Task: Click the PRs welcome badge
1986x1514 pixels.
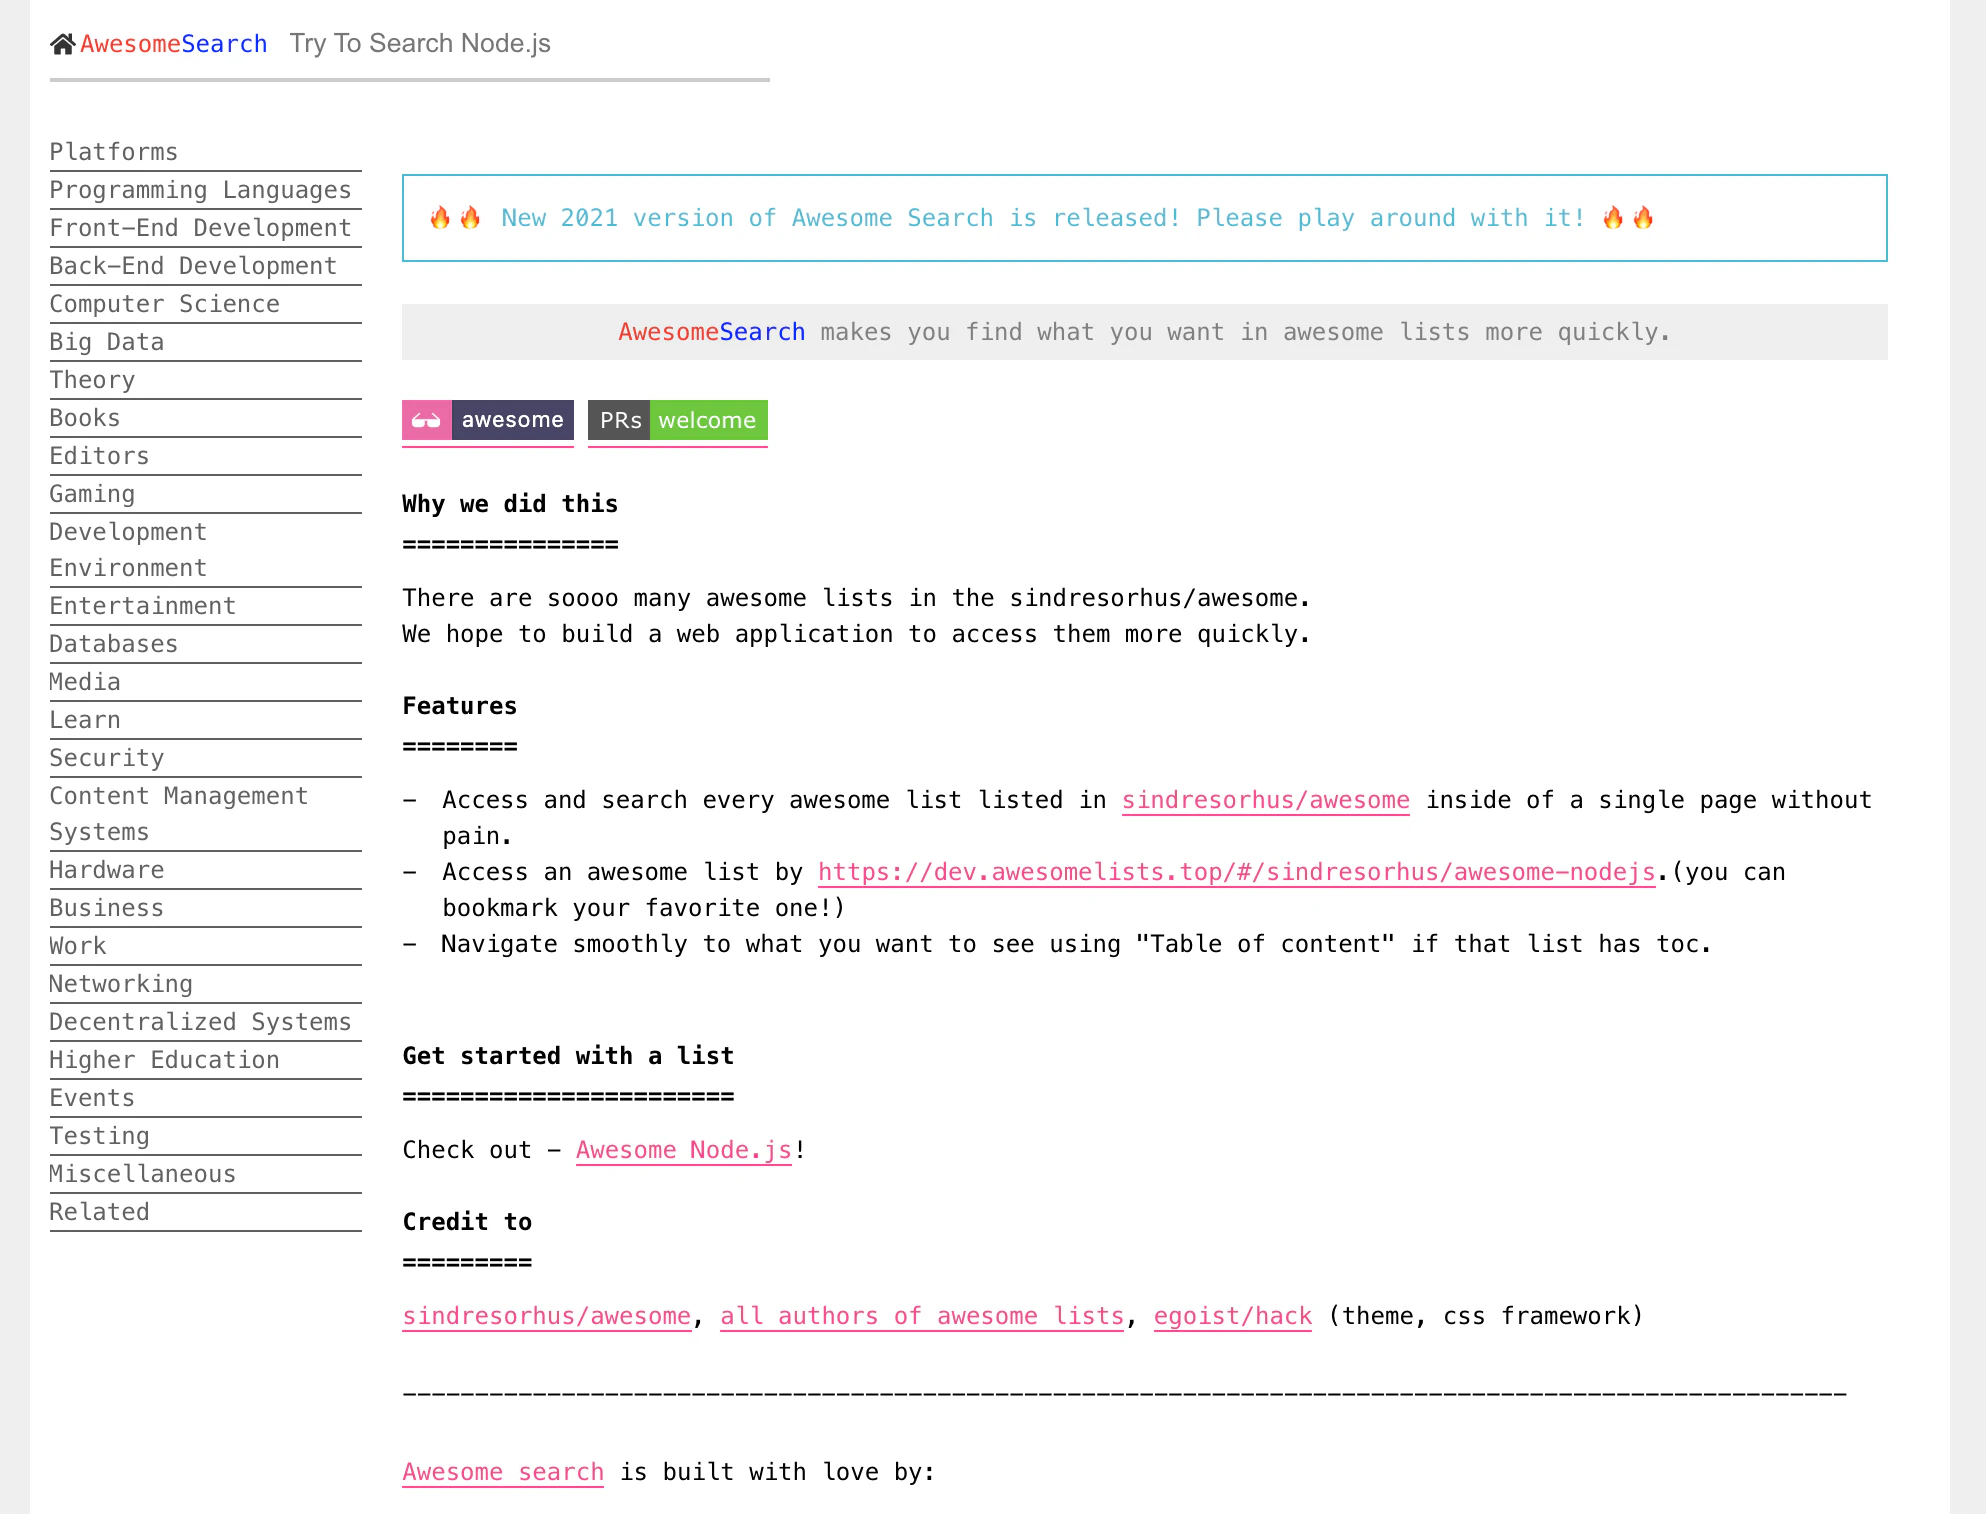Action: point(677,420)
